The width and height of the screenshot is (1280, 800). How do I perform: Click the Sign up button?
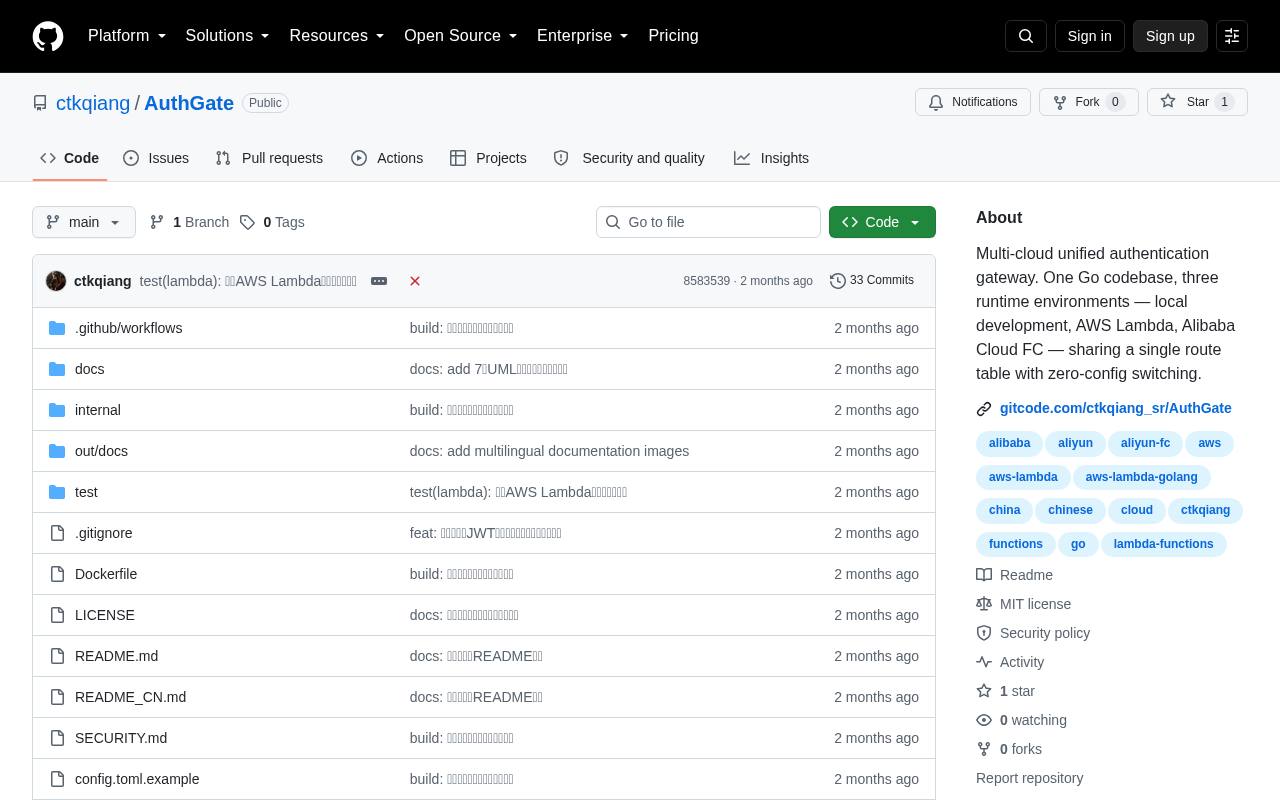(x=1170, y=36)
